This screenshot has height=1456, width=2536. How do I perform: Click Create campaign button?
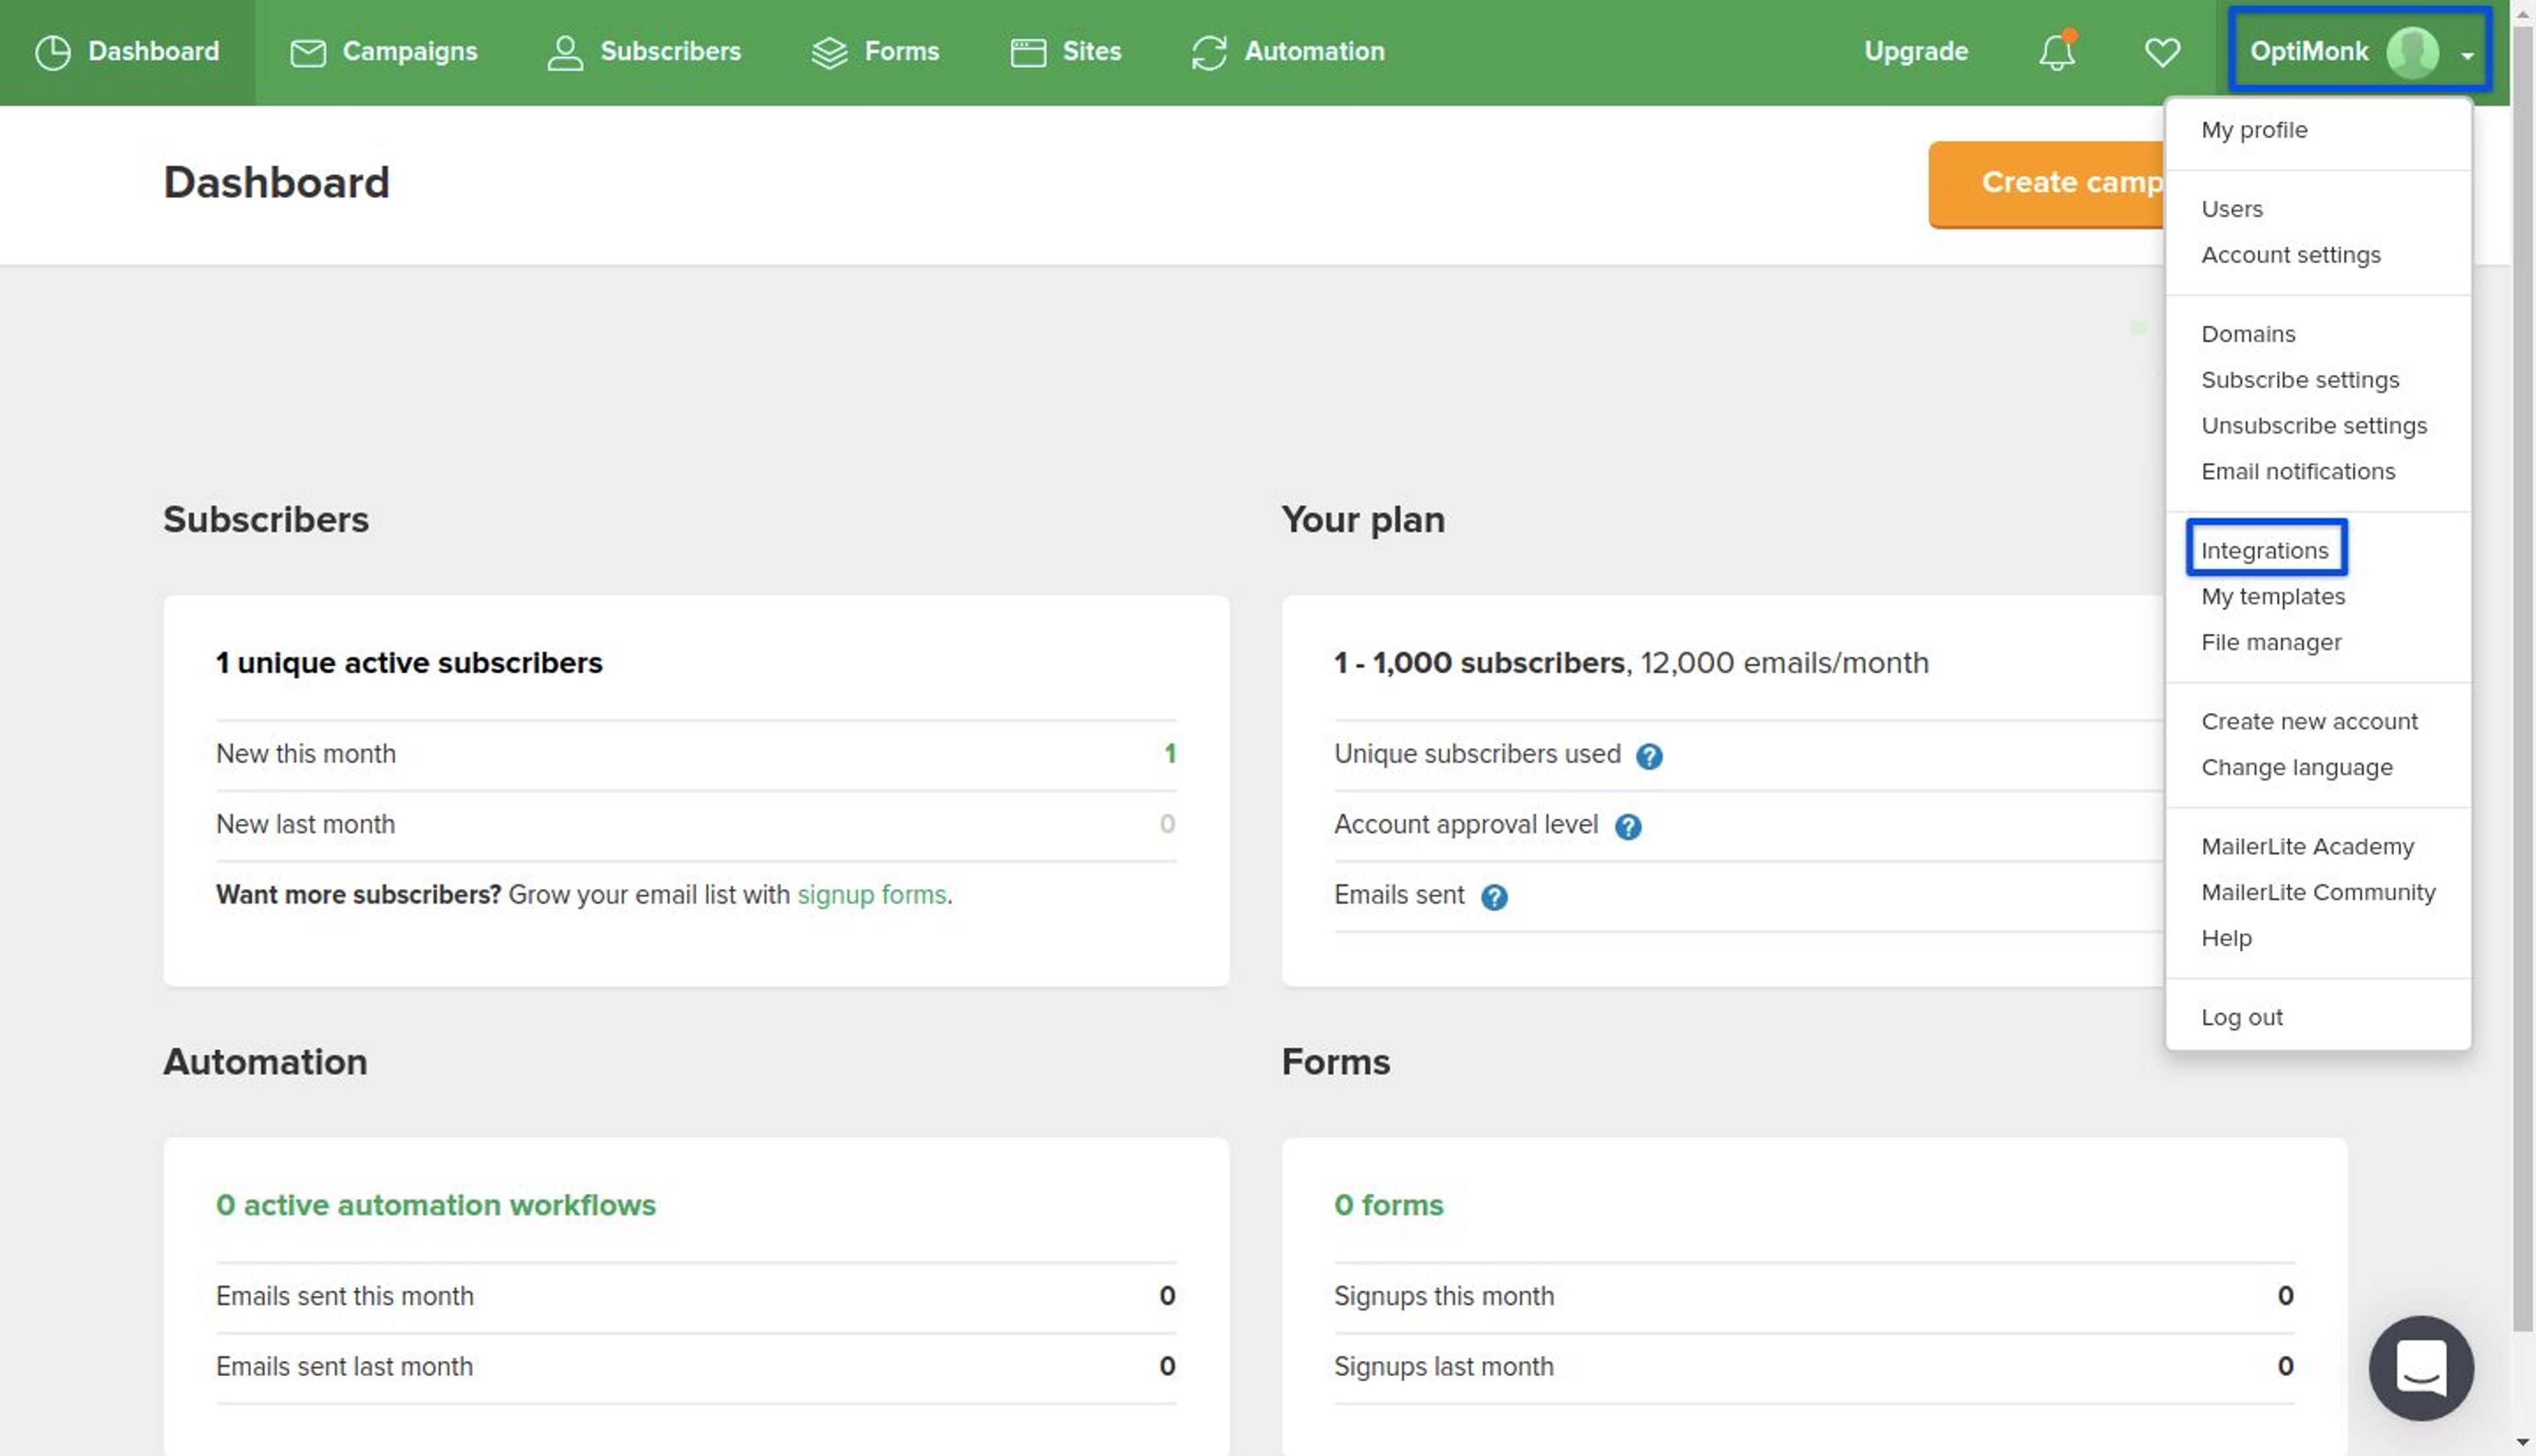2046,184
